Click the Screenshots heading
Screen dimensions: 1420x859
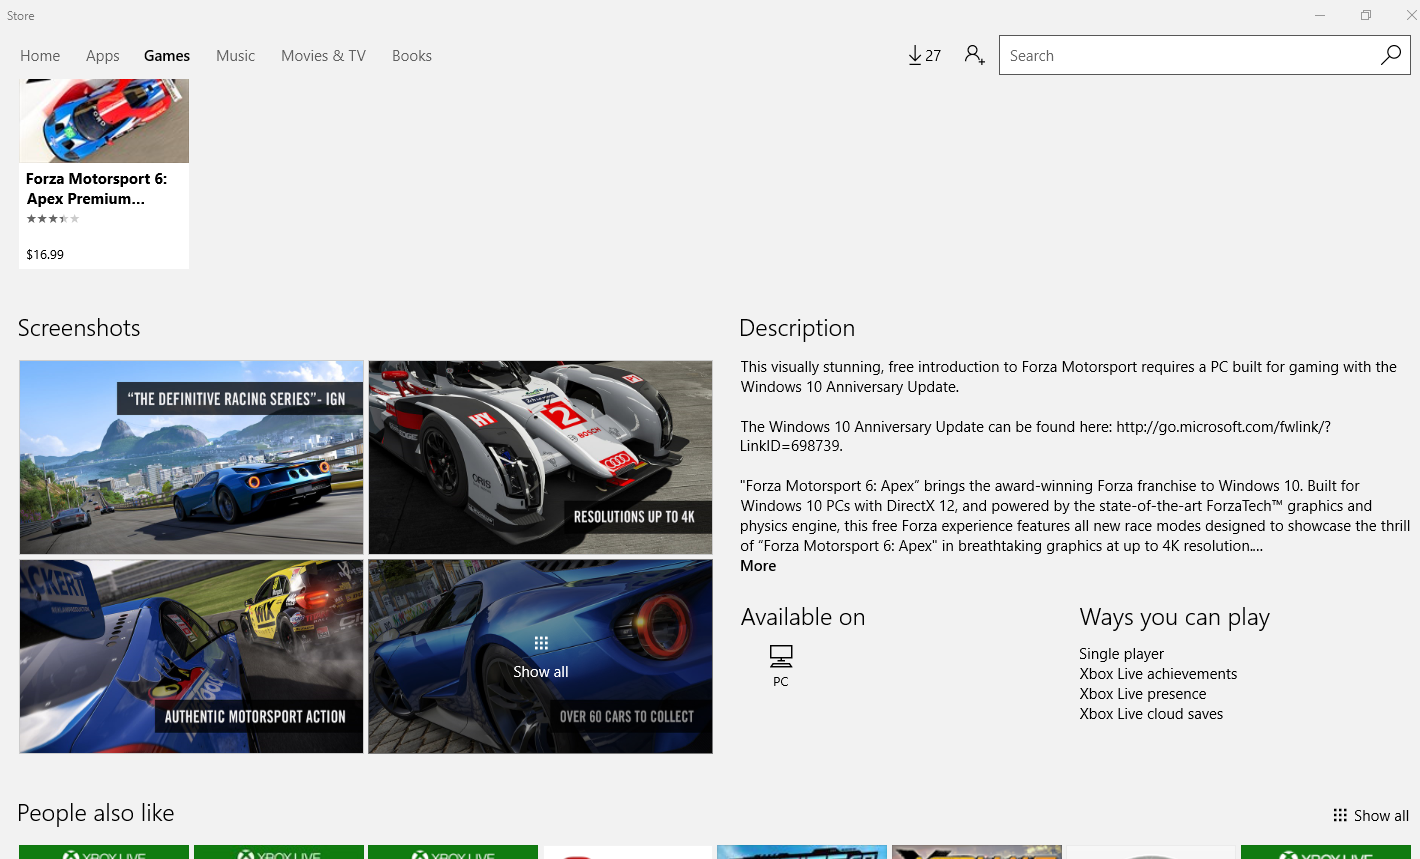pyautogui.click(x=79, y=328)
